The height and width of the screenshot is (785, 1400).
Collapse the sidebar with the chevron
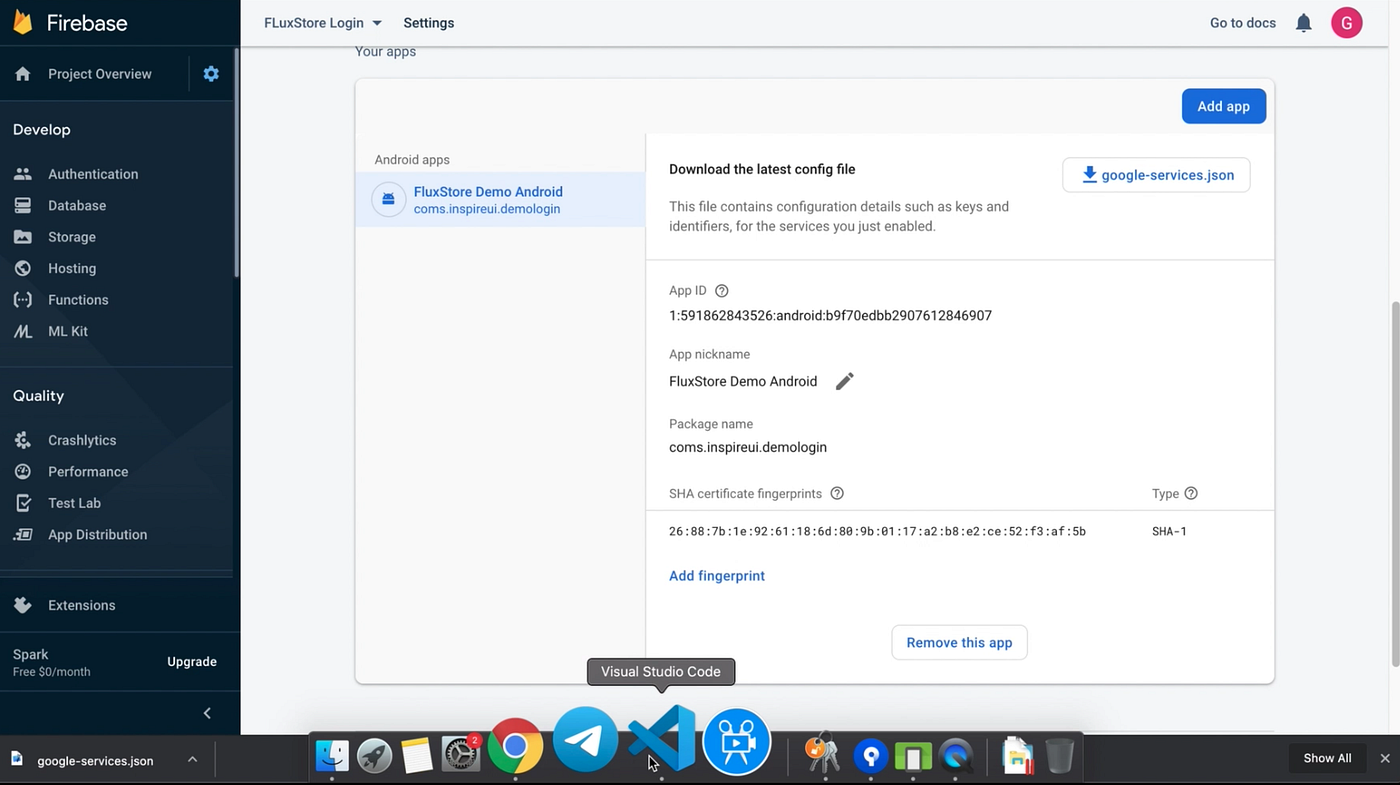click(207, 713)
